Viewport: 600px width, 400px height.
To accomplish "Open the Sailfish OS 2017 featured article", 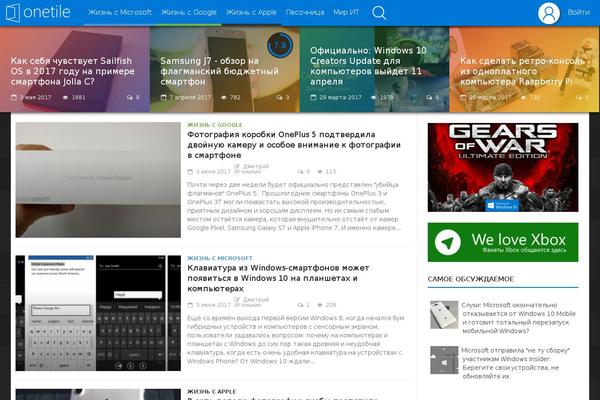I will pos(73,71).
